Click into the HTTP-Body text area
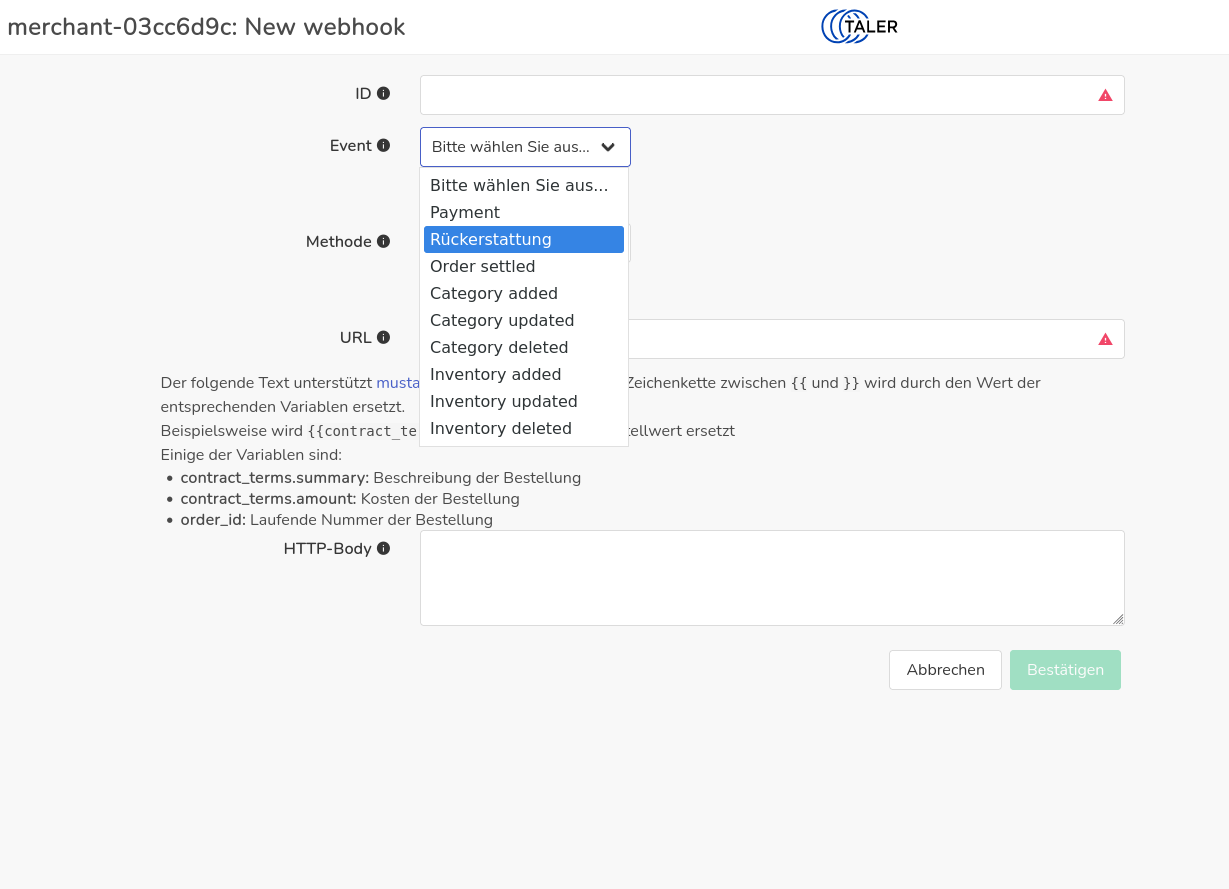 point(771,578)
